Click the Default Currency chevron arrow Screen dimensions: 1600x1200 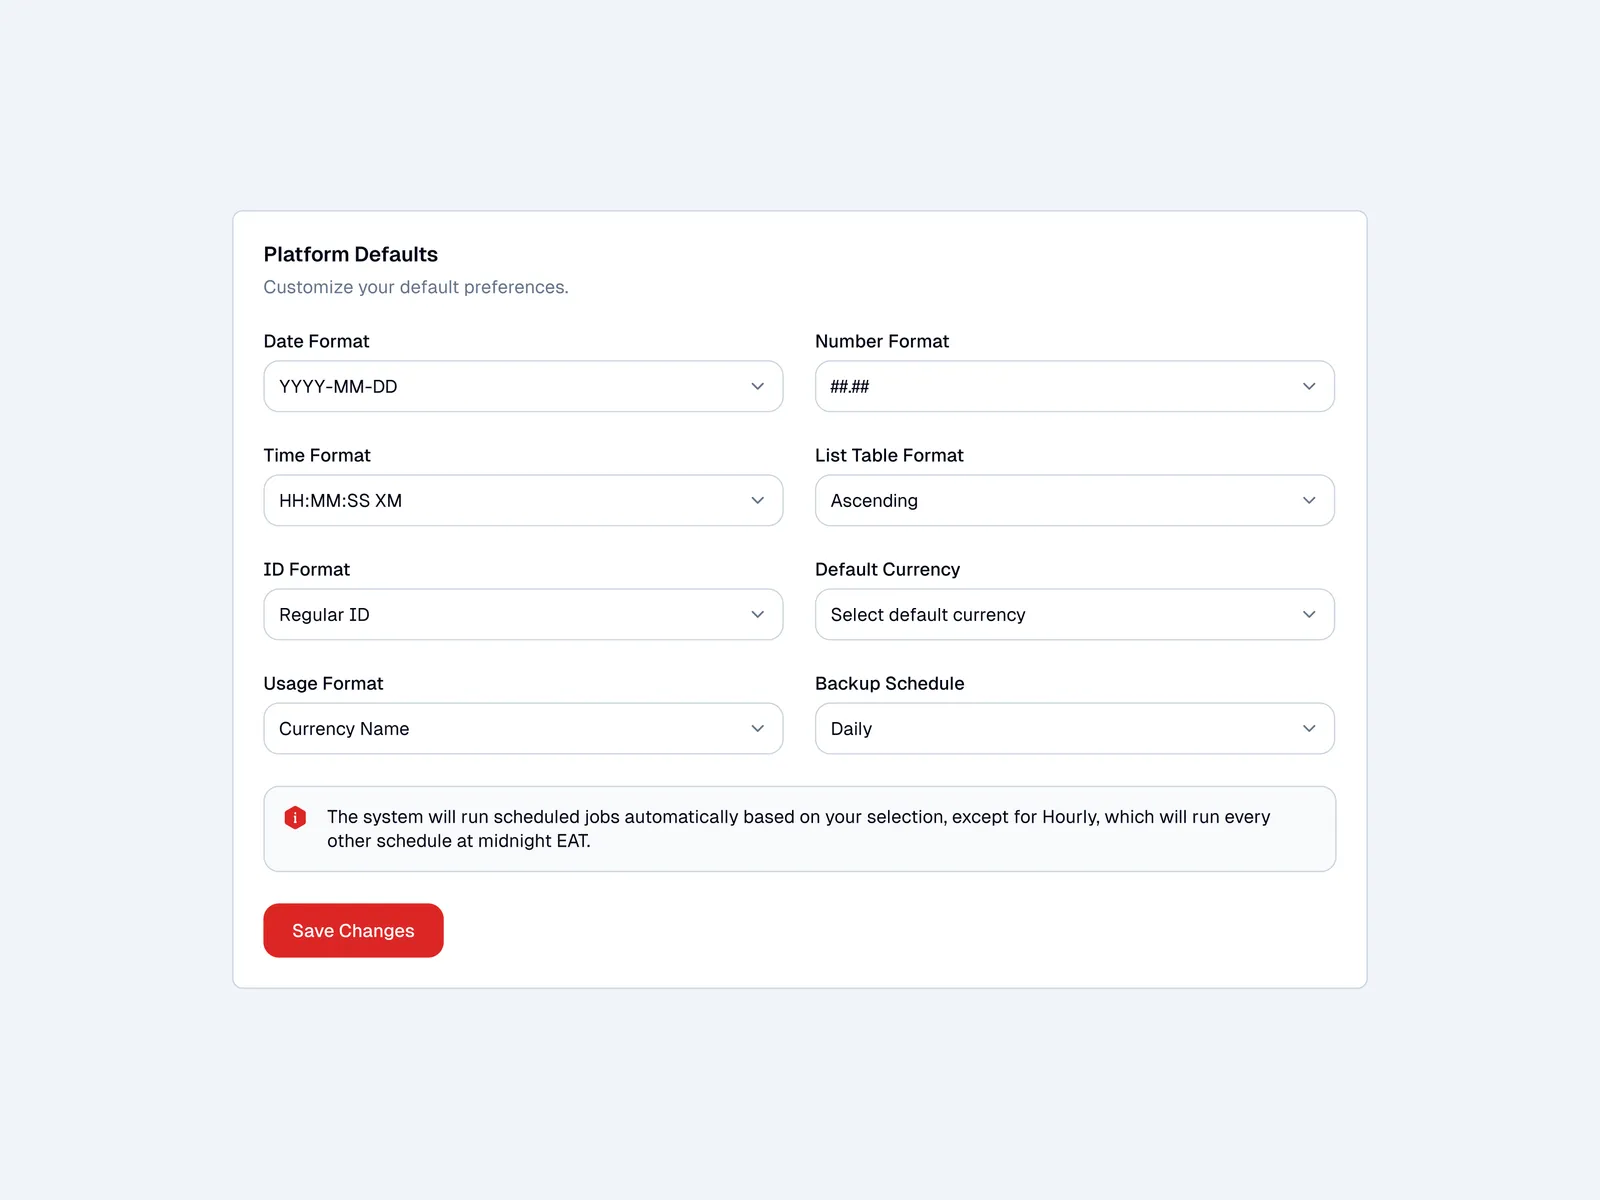[1309, 614]
